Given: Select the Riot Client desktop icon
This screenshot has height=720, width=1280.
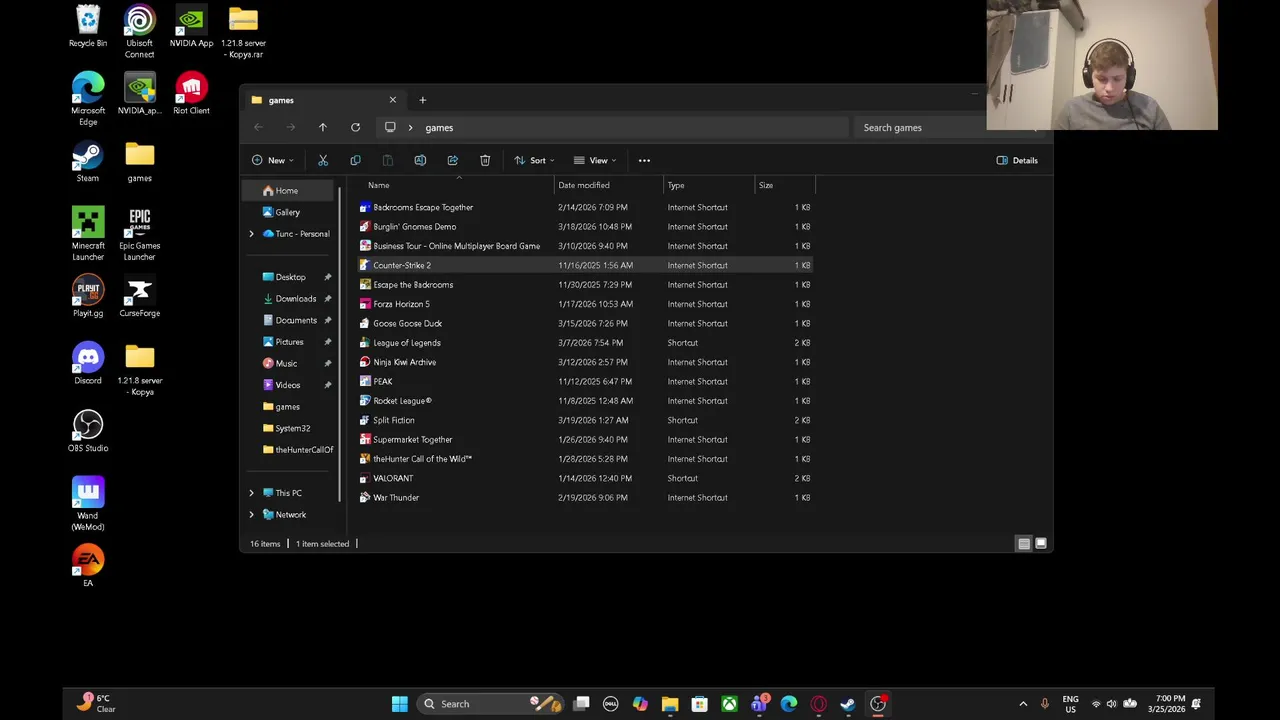Looking at the screenshot, I should (x=191, y=94).
